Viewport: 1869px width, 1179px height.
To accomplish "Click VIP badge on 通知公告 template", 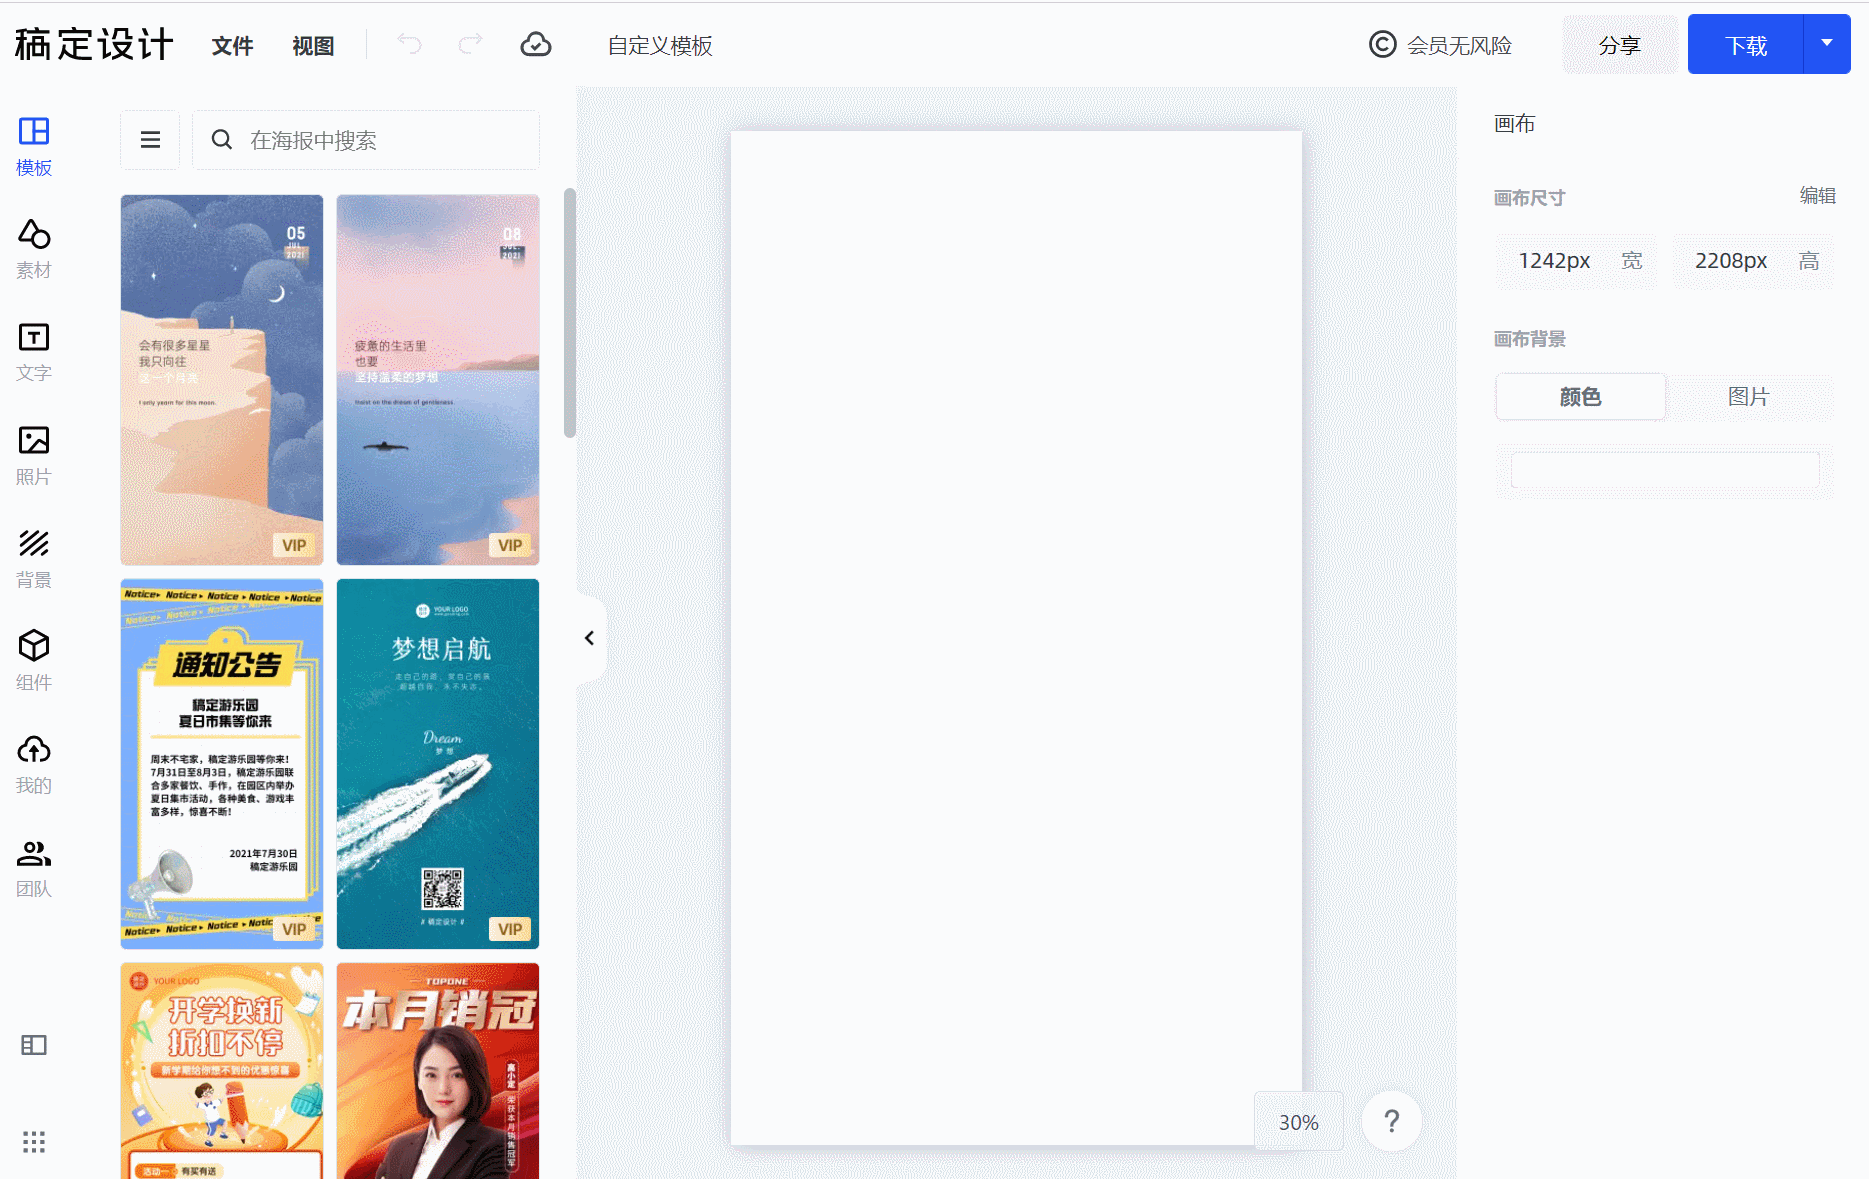I will tap(294, 929).
